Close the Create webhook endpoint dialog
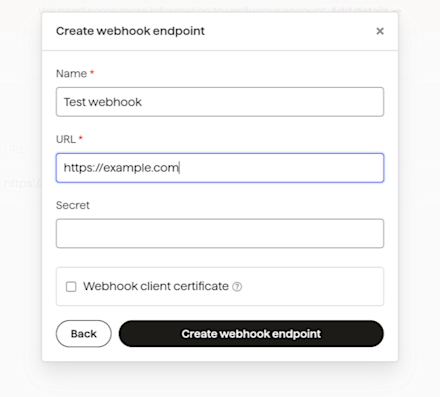 click(x=380, y=31)
